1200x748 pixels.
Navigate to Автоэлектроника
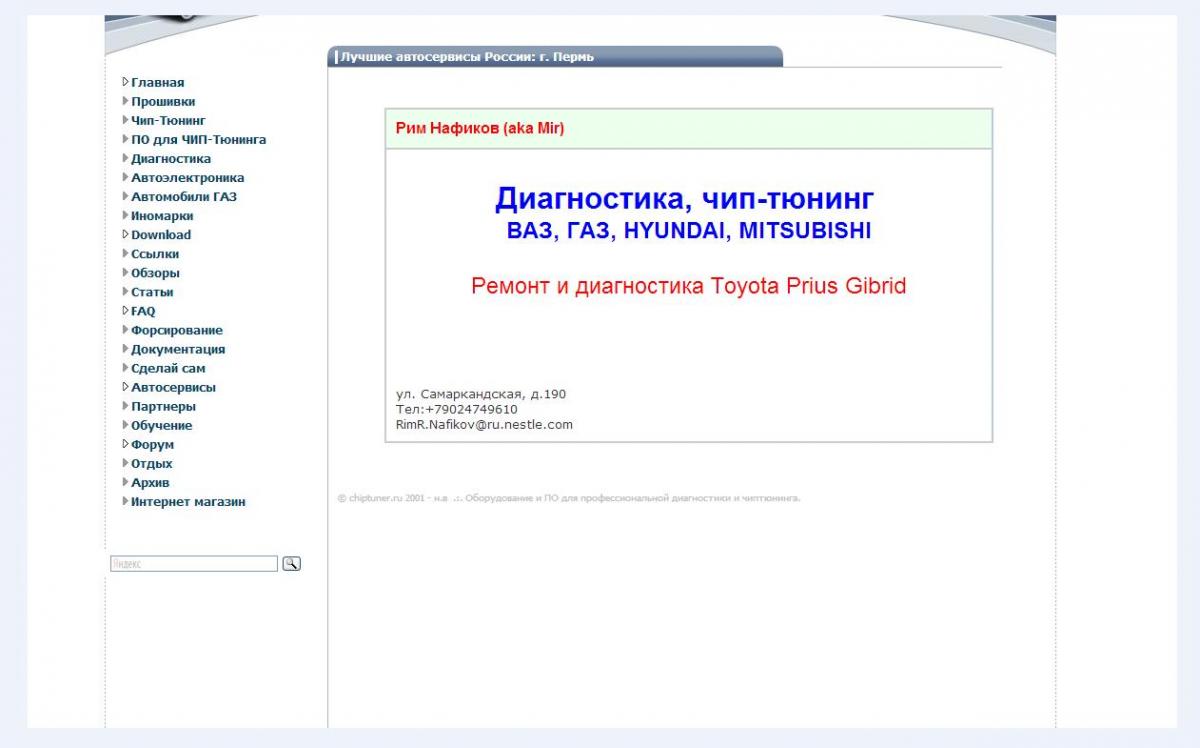(x=187, y=178)
